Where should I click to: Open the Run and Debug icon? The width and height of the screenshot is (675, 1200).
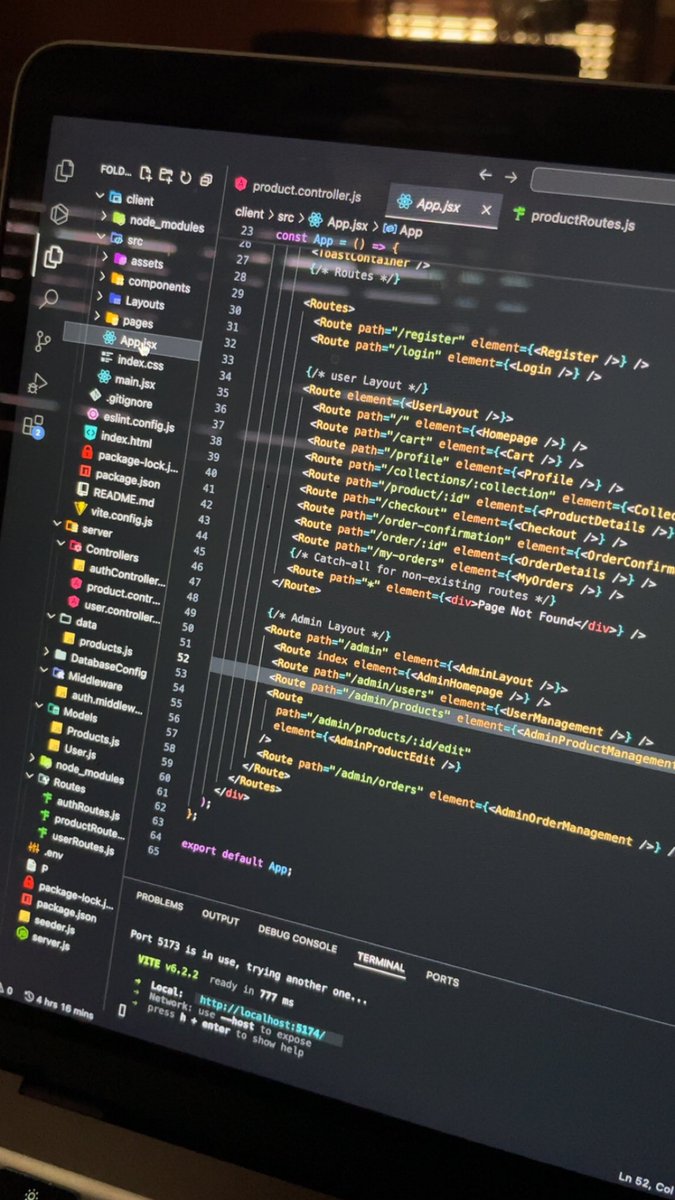tap(38, 383)
